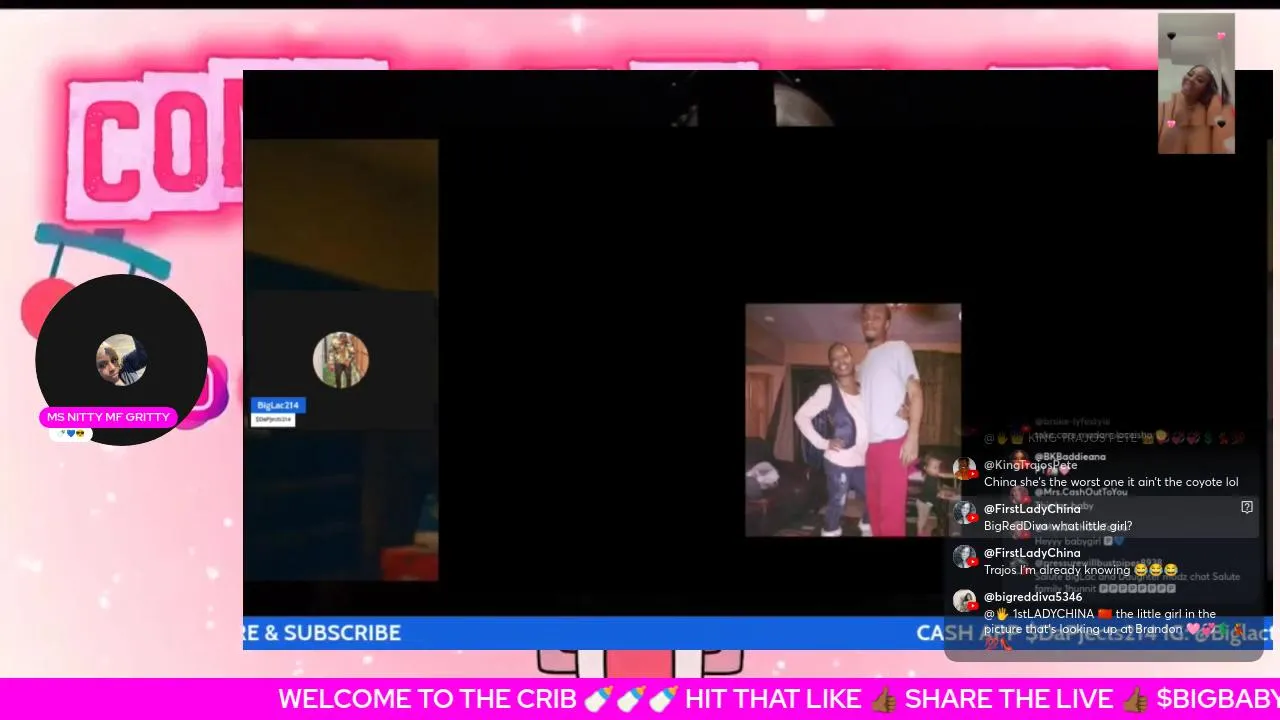Select the BigLac214 name tag
This screenshot has width=1280, height=720.
point(278,405)
